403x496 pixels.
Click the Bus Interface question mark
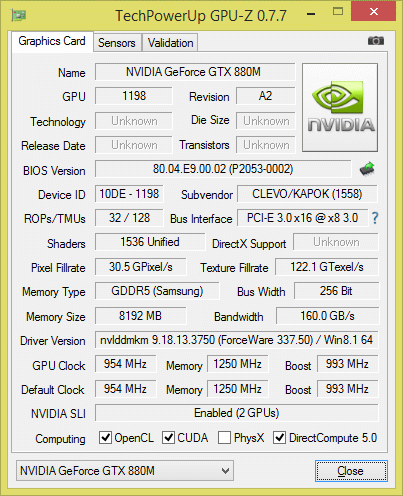pos(375,218)
